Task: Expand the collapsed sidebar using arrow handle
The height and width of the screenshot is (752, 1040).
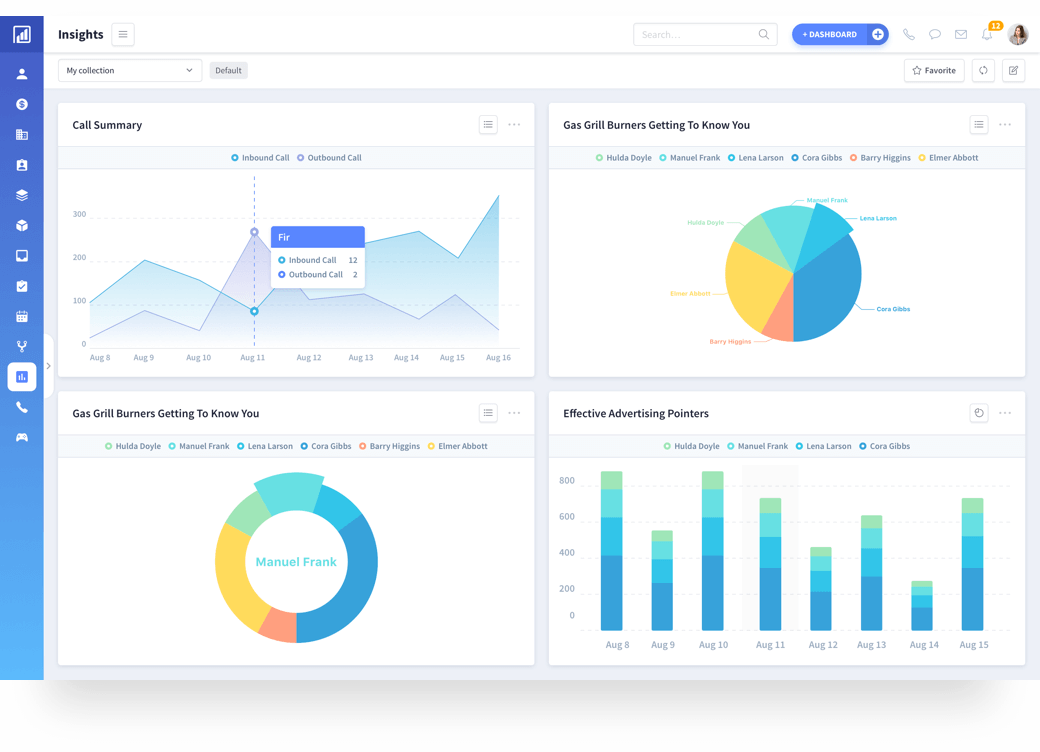Action: click(x=48, y=366)
